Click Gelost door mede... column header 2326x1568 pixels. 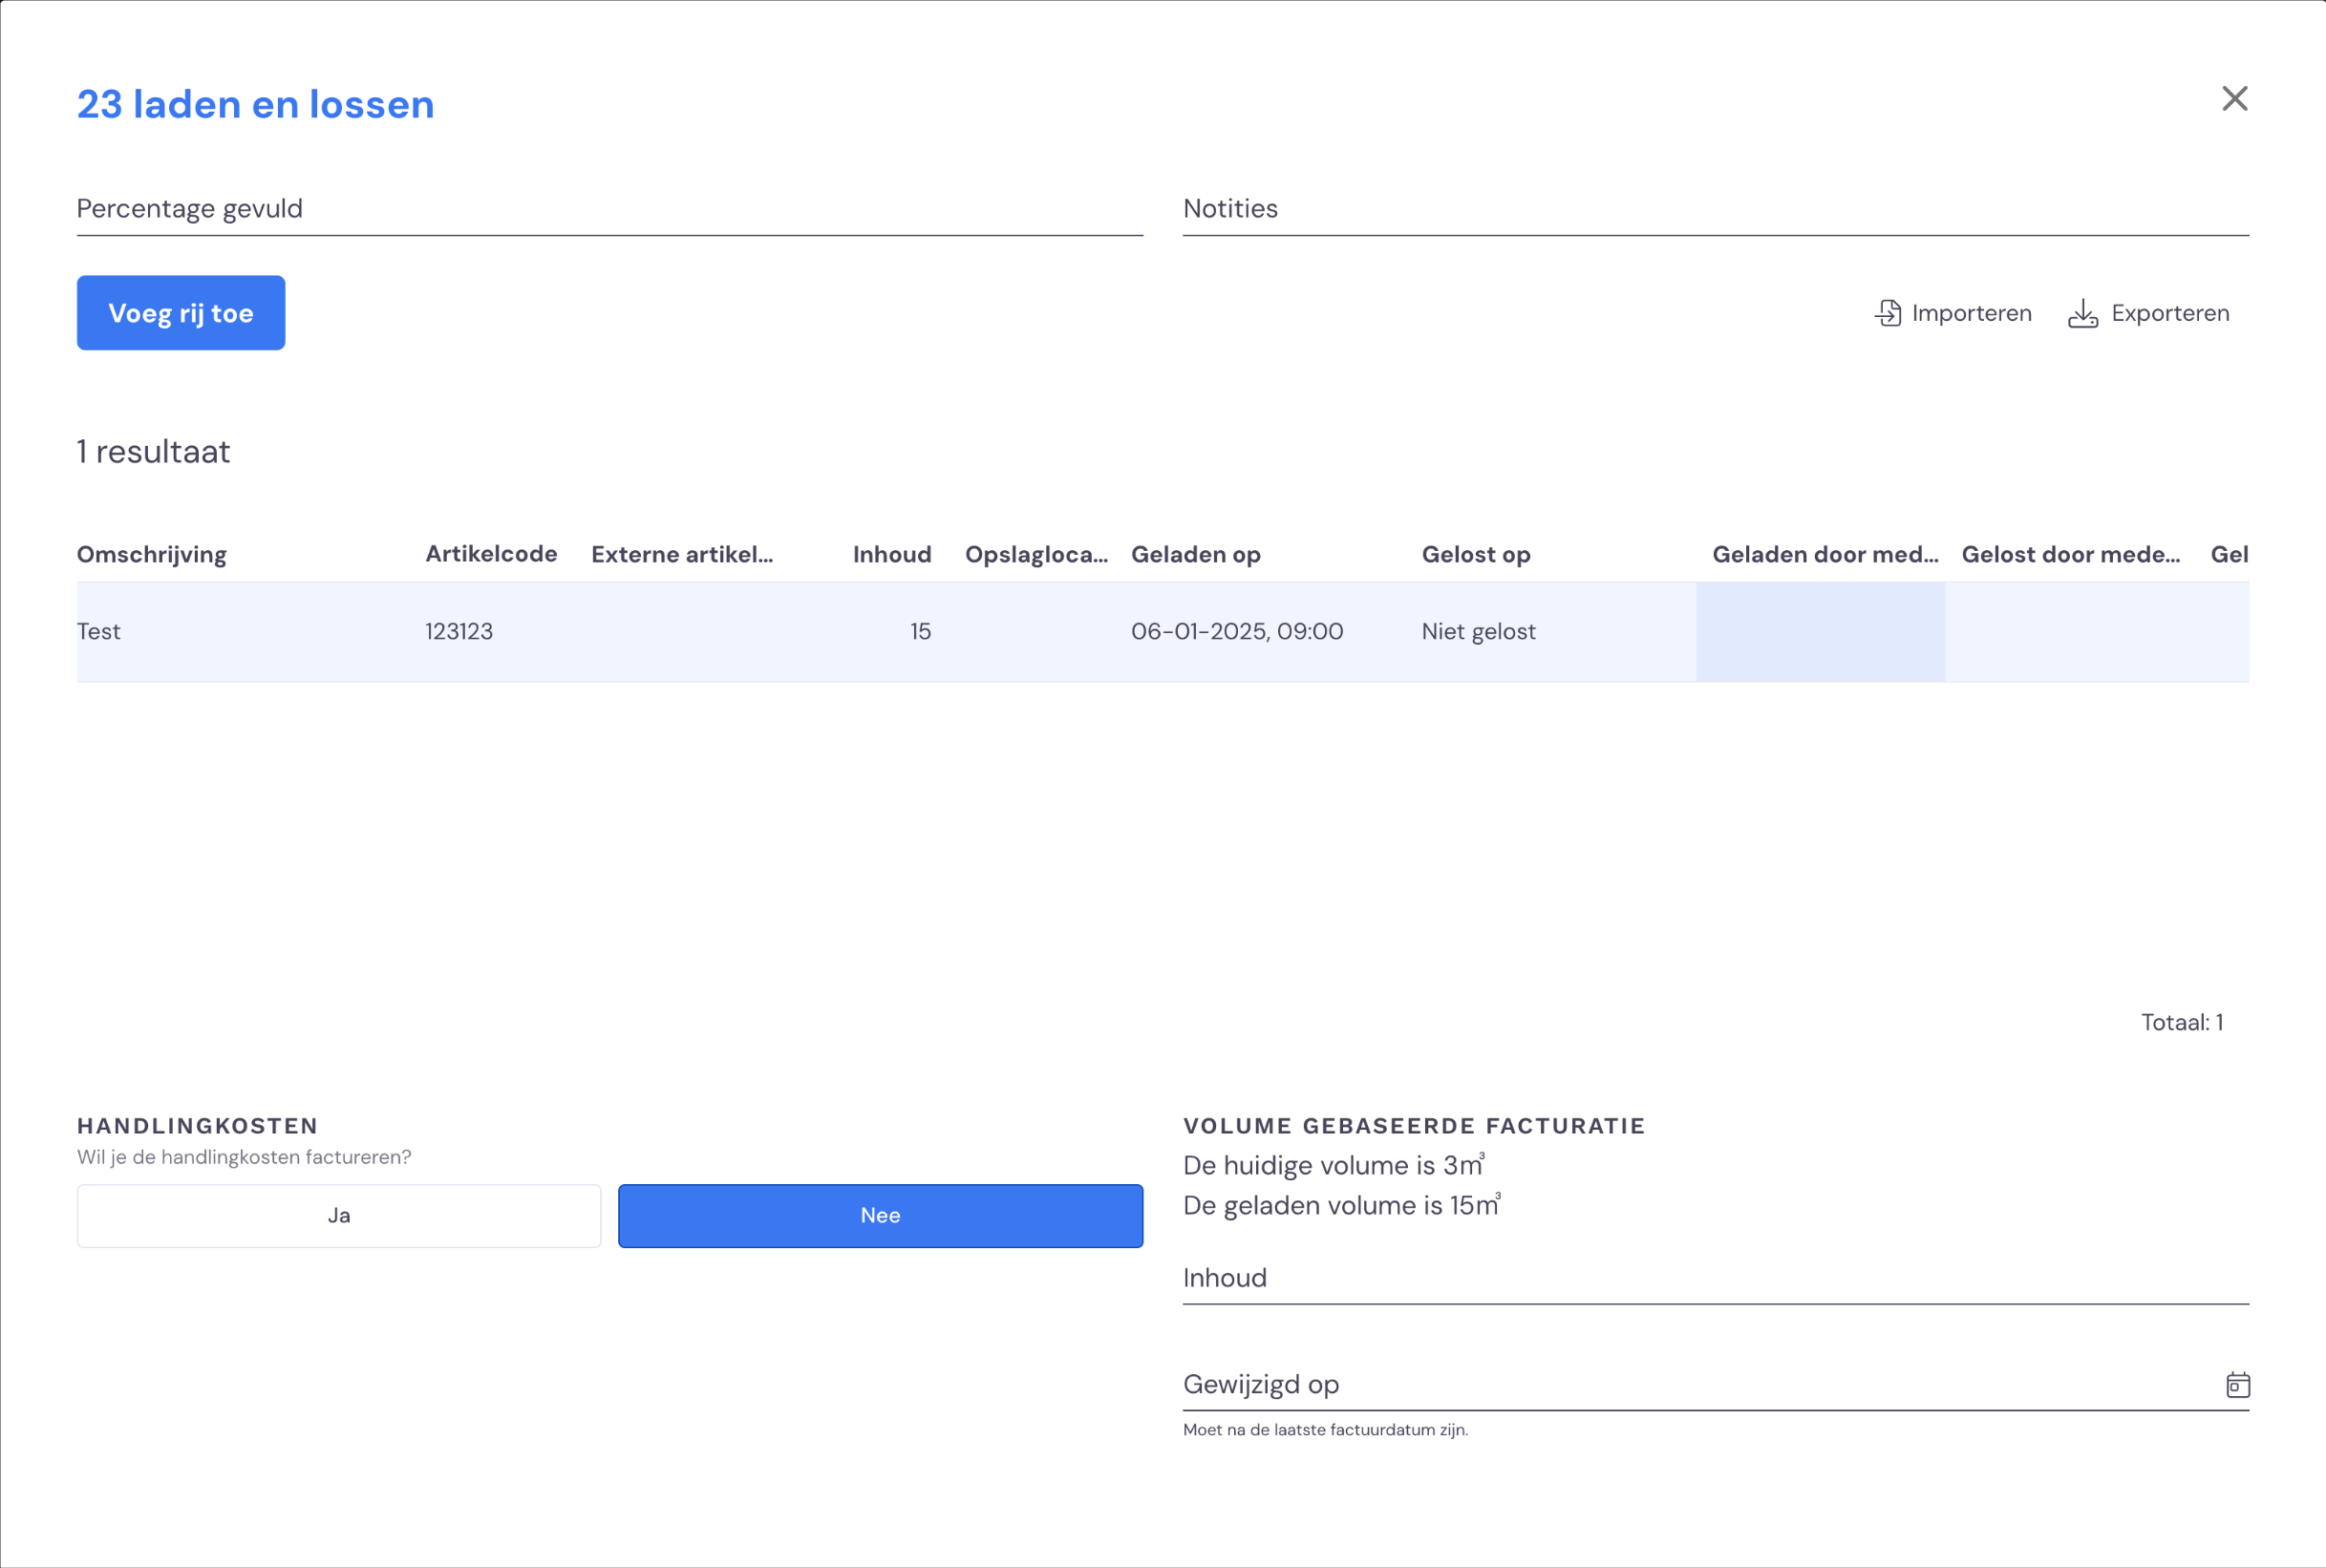2070,554
